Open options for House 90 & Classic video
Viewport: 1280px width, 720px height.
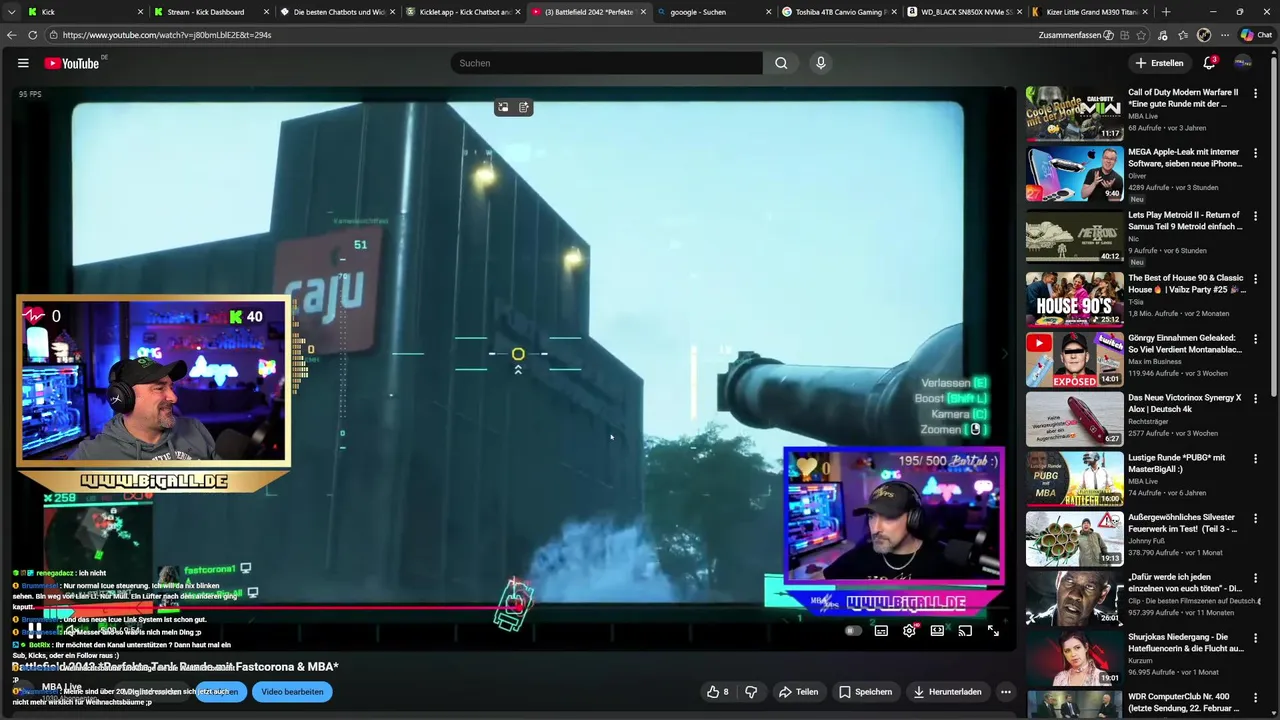[1256, 279]
